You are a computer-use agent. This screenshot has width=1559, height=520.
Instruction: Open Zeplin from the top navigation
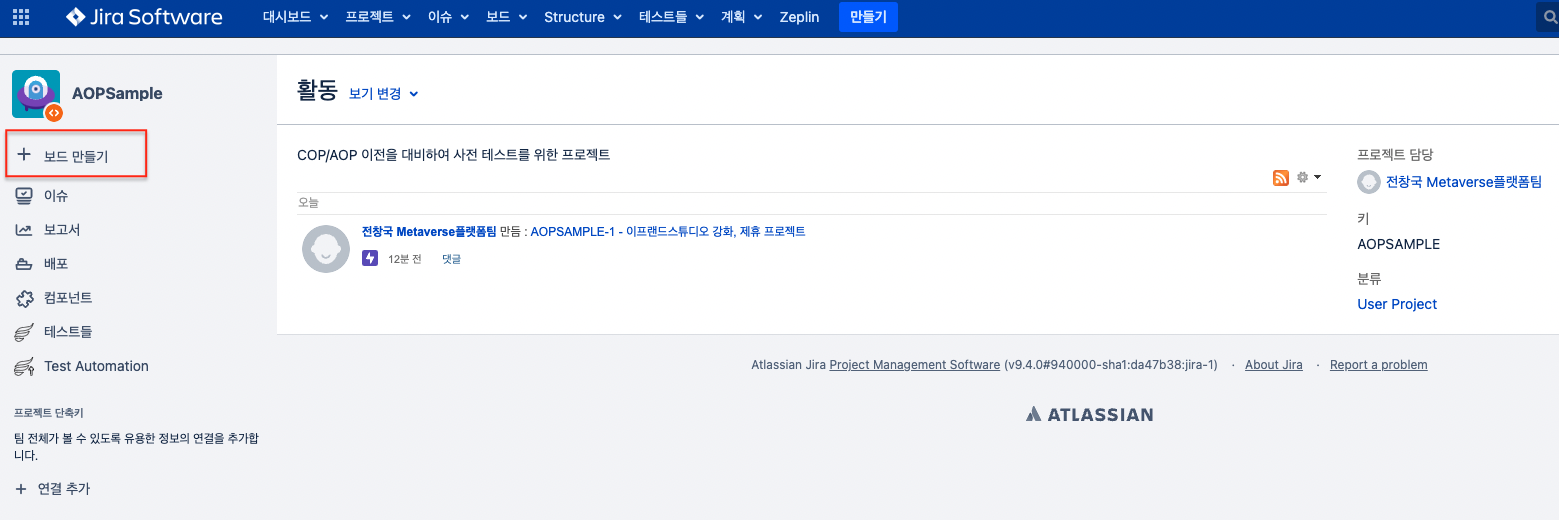(799, 17)
